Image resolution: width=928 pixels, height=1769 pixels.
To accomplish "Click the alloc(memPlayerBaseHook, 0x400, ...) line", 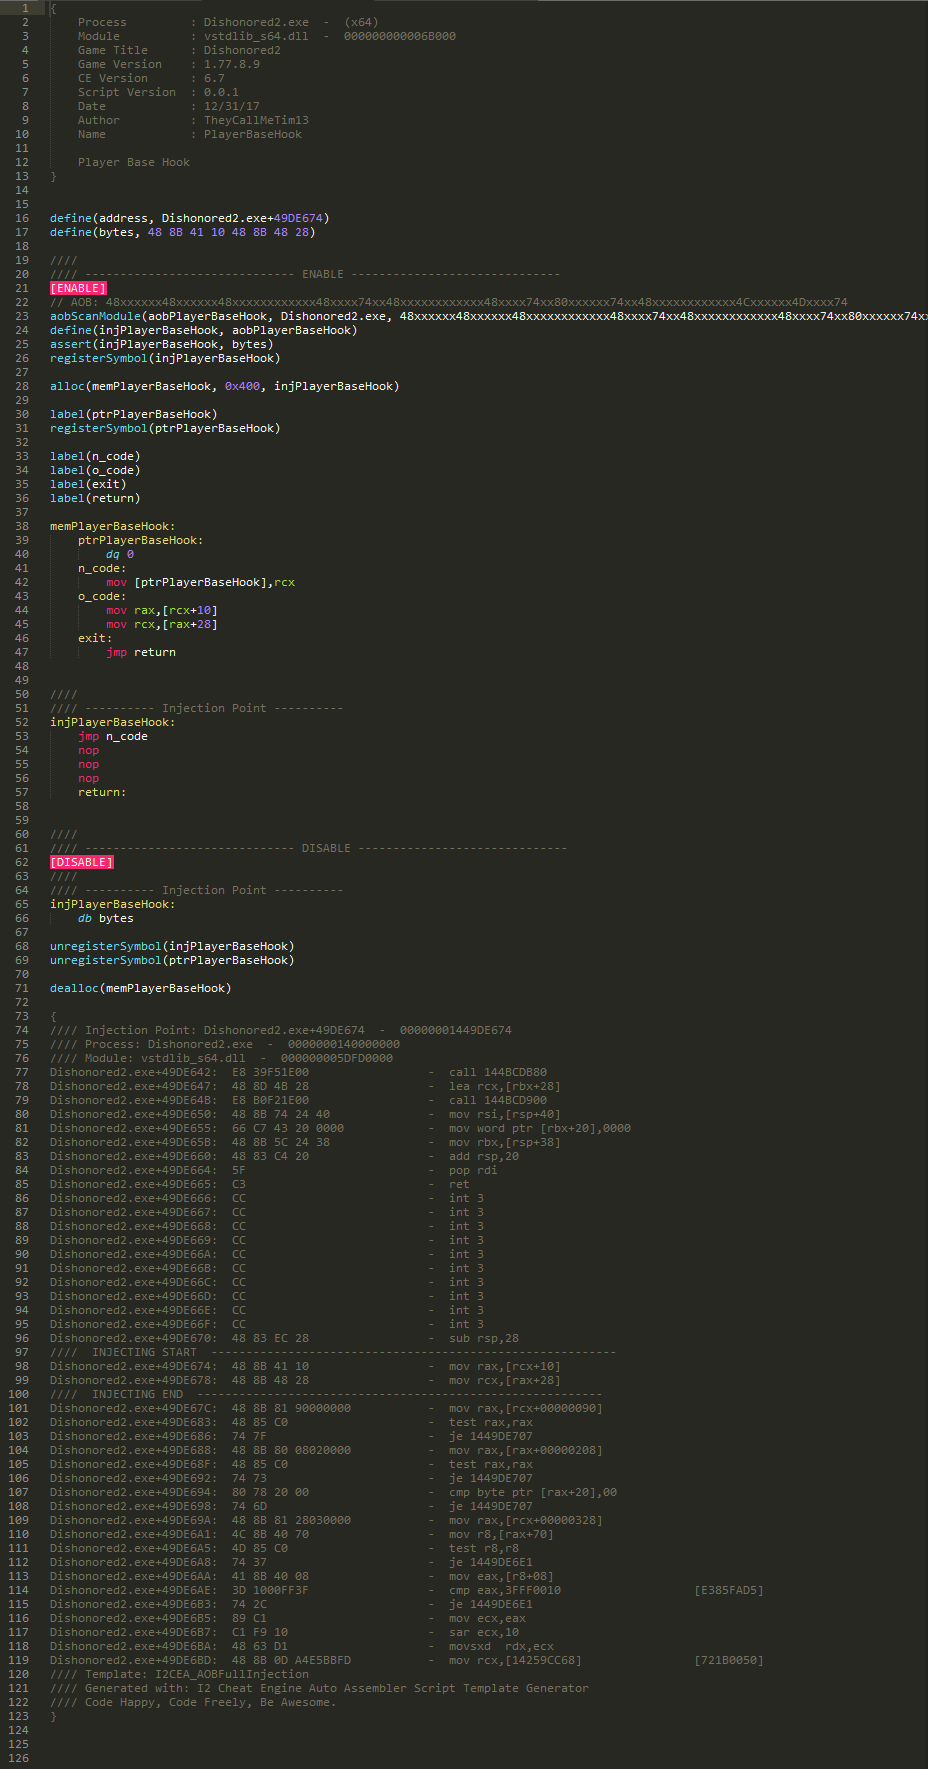I will coord(225,386).
